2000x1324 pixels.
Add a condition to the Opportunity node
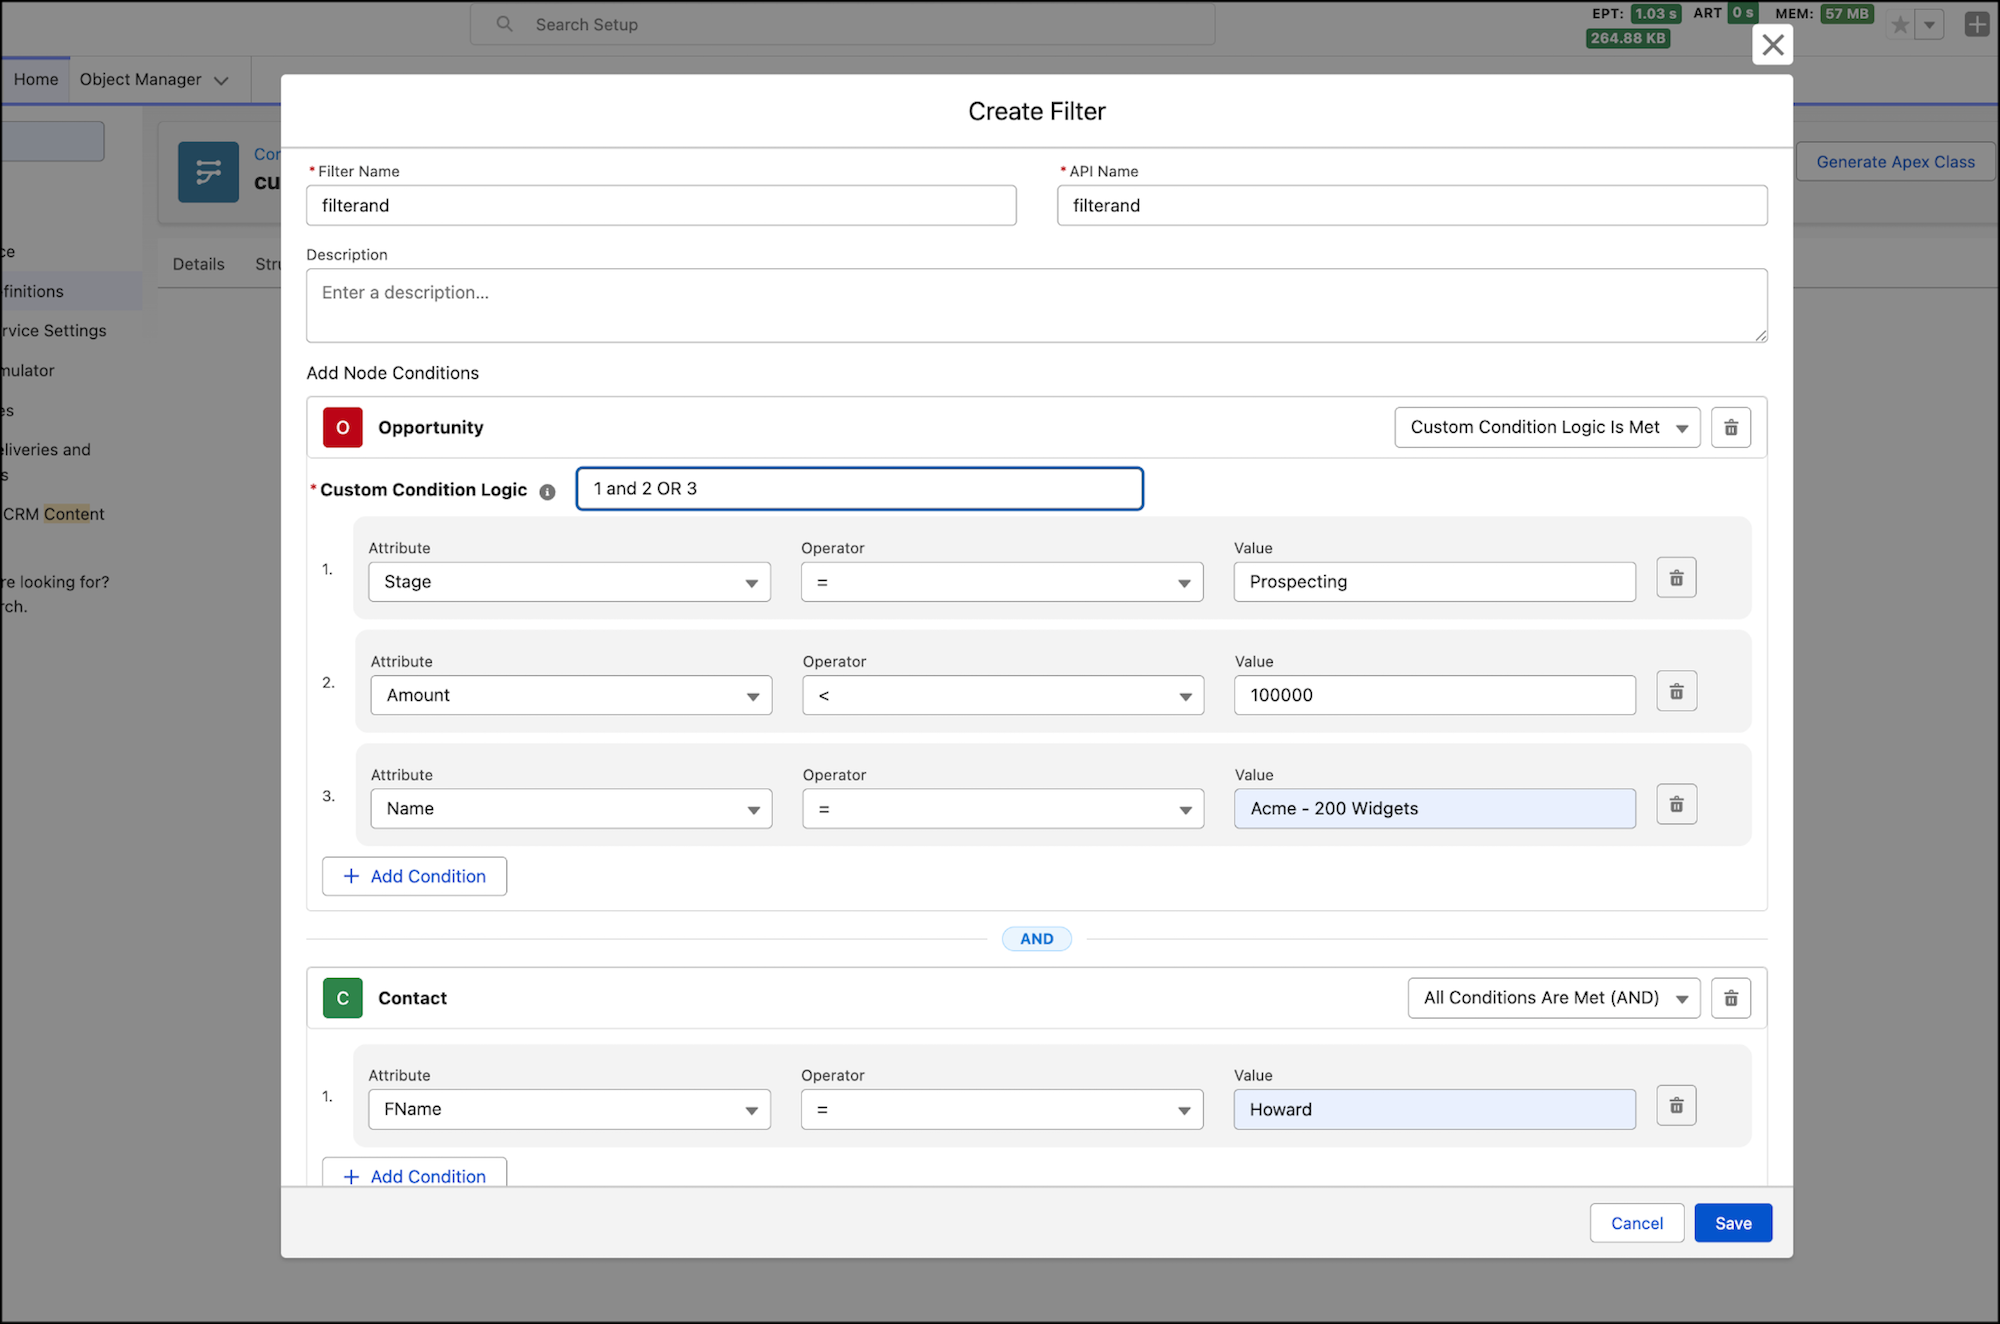coord(414,876)
